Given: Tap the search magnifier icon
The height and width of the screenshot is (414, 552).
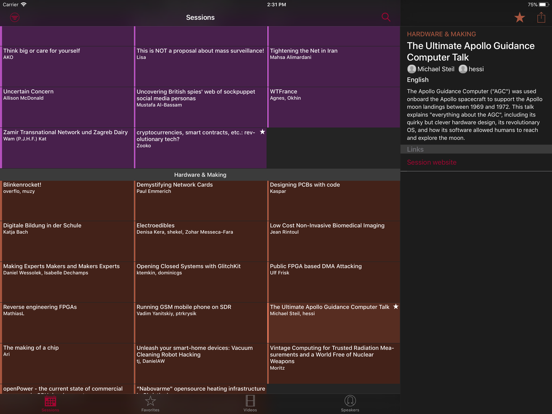Looking at the screenshot, I should point(386,17).
